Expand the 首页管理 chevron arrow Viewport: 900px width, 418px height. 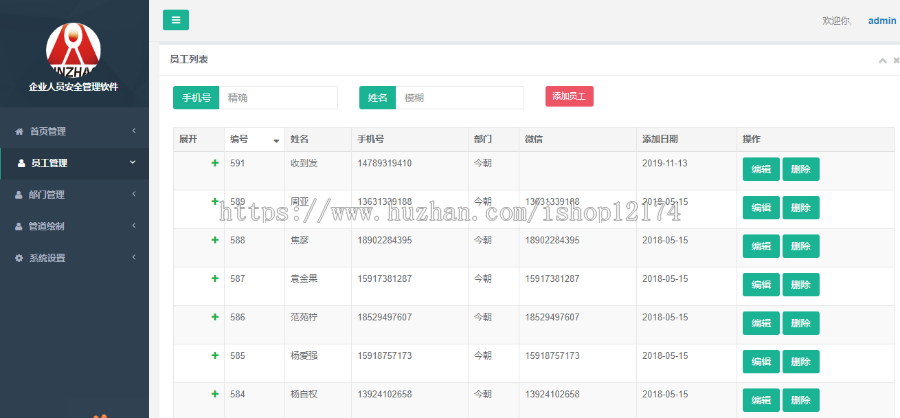click(133, 131)
